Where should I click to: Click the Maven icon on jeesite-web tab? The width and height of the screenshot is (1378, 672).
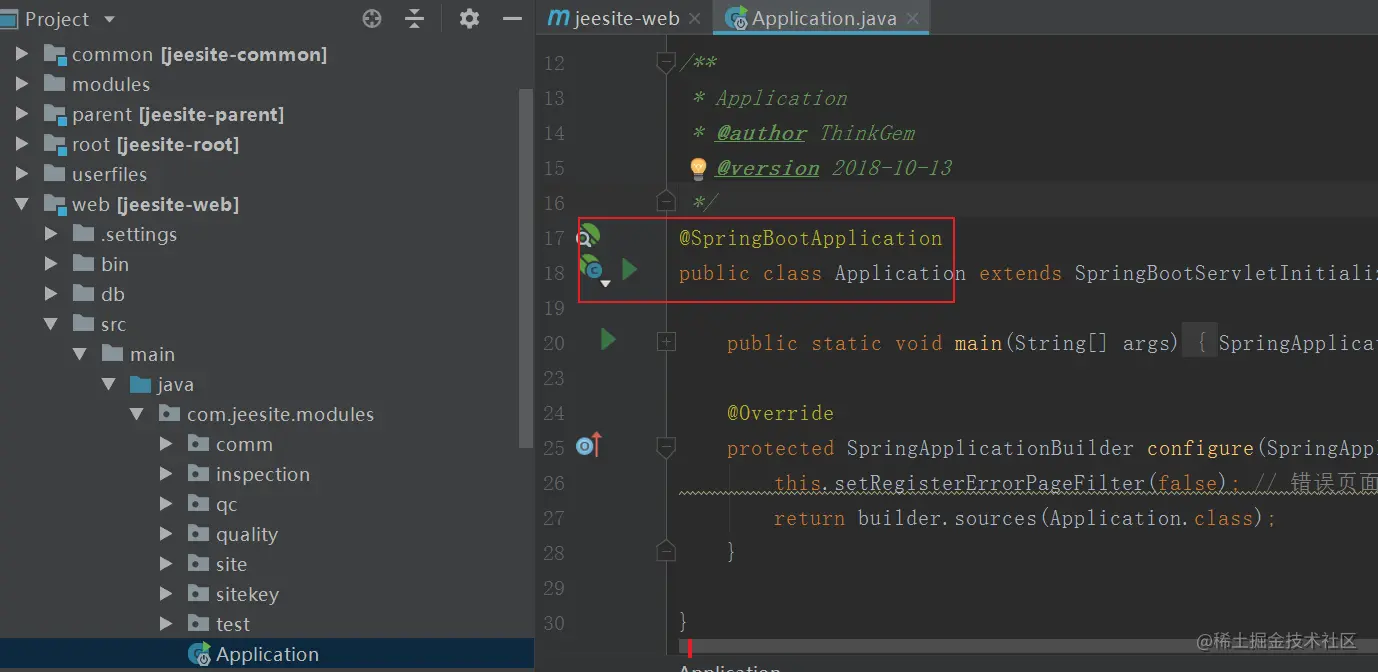(x=559, y=19)
